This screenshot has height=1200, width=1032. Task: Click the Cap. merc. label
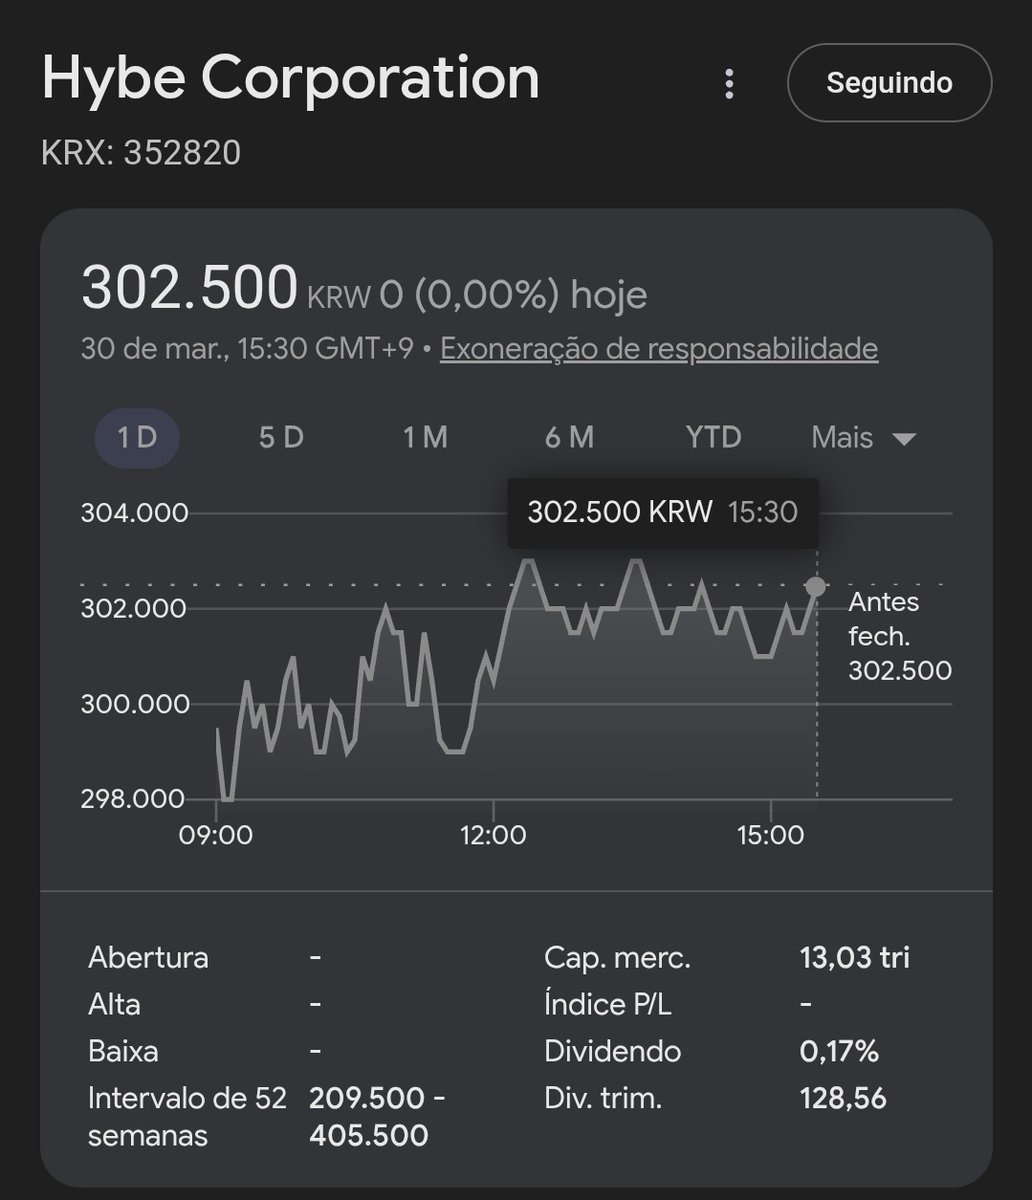[617, 958]
